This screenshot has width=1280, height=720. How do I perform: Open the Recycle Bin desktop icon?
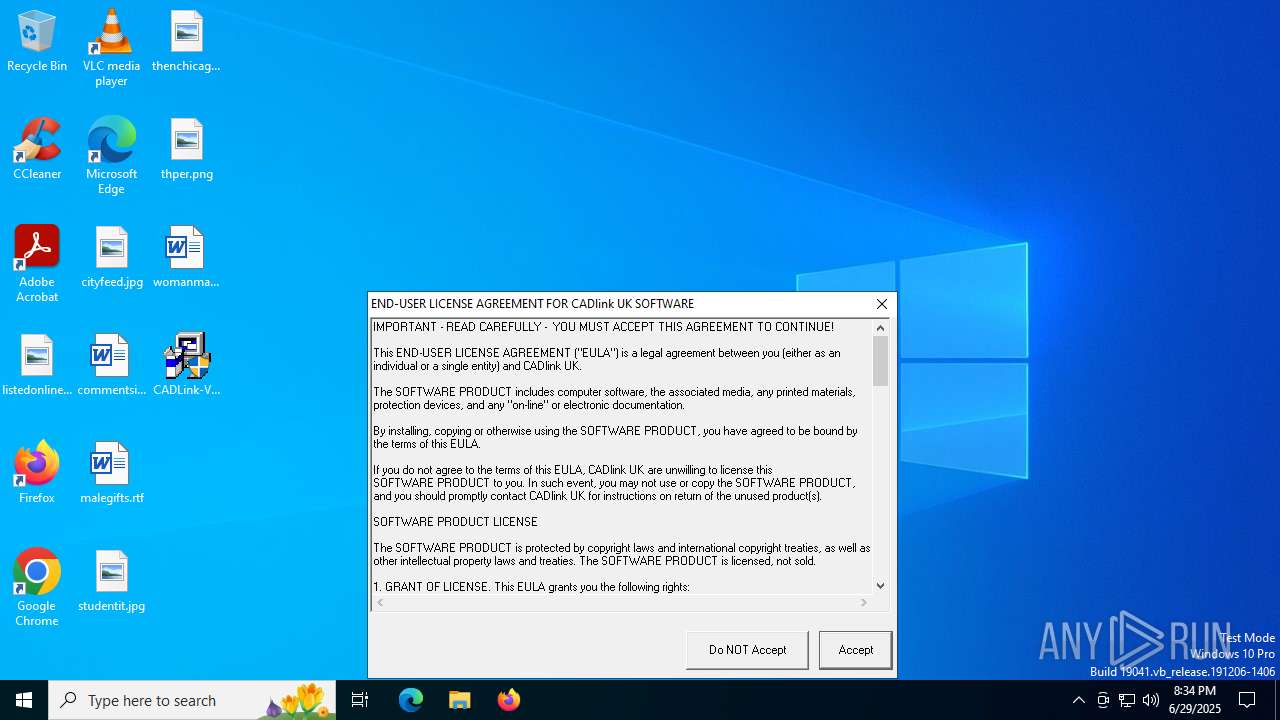click(x=37, y=42)
